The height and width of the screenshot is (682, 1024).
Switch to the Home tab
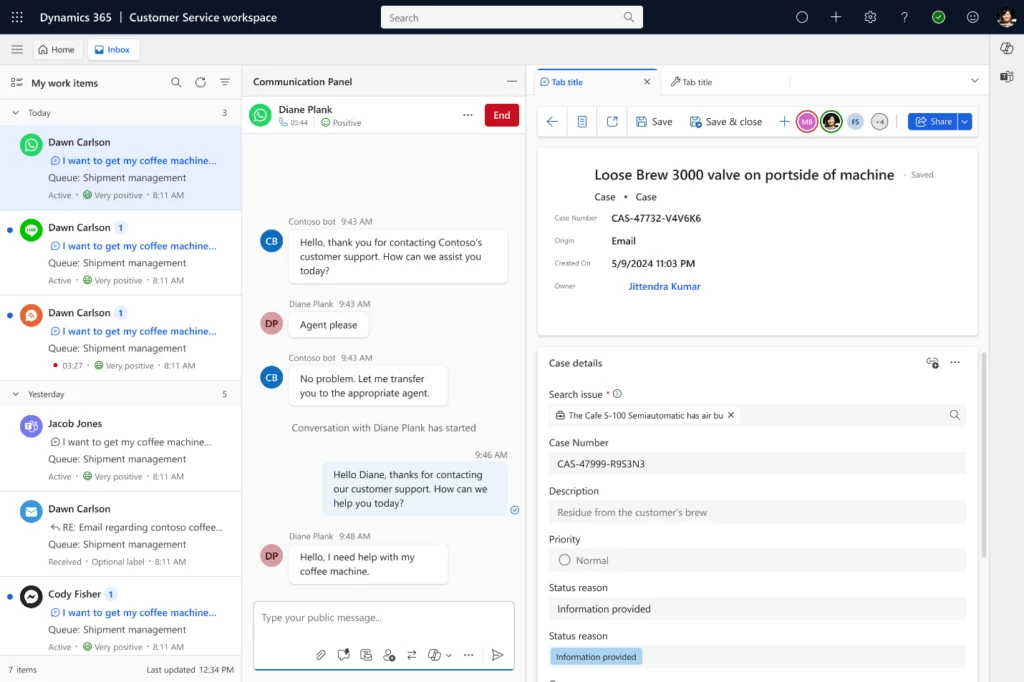[x=57, y=48]
